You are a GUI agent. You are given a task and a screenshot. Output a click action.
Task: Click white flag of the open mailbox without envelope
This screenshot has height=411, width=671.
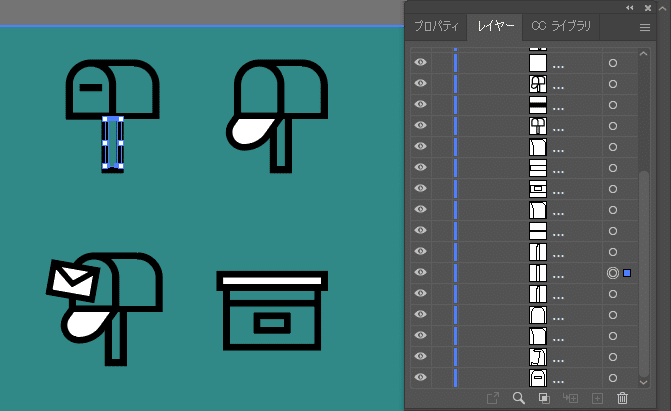pyautogui.click(x=250, y=132)
